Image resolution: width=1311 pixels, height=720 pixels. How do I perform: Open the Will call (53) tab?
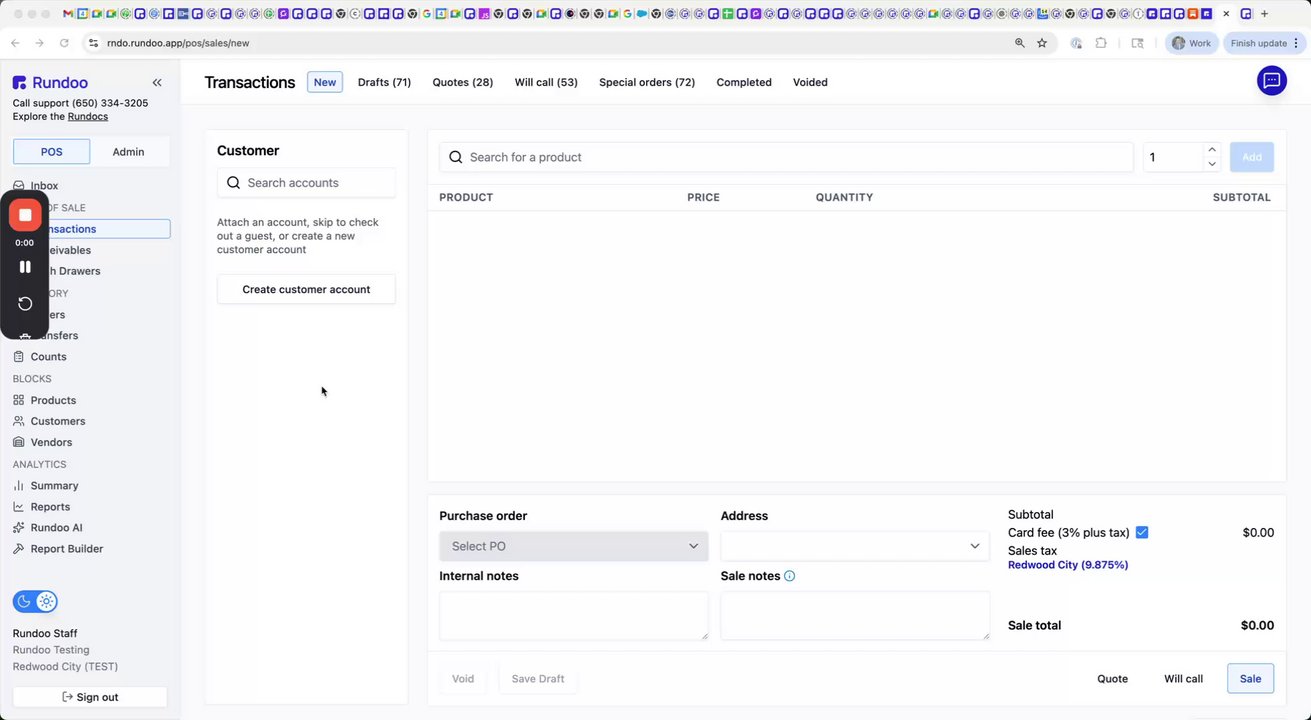coord(546,82)
